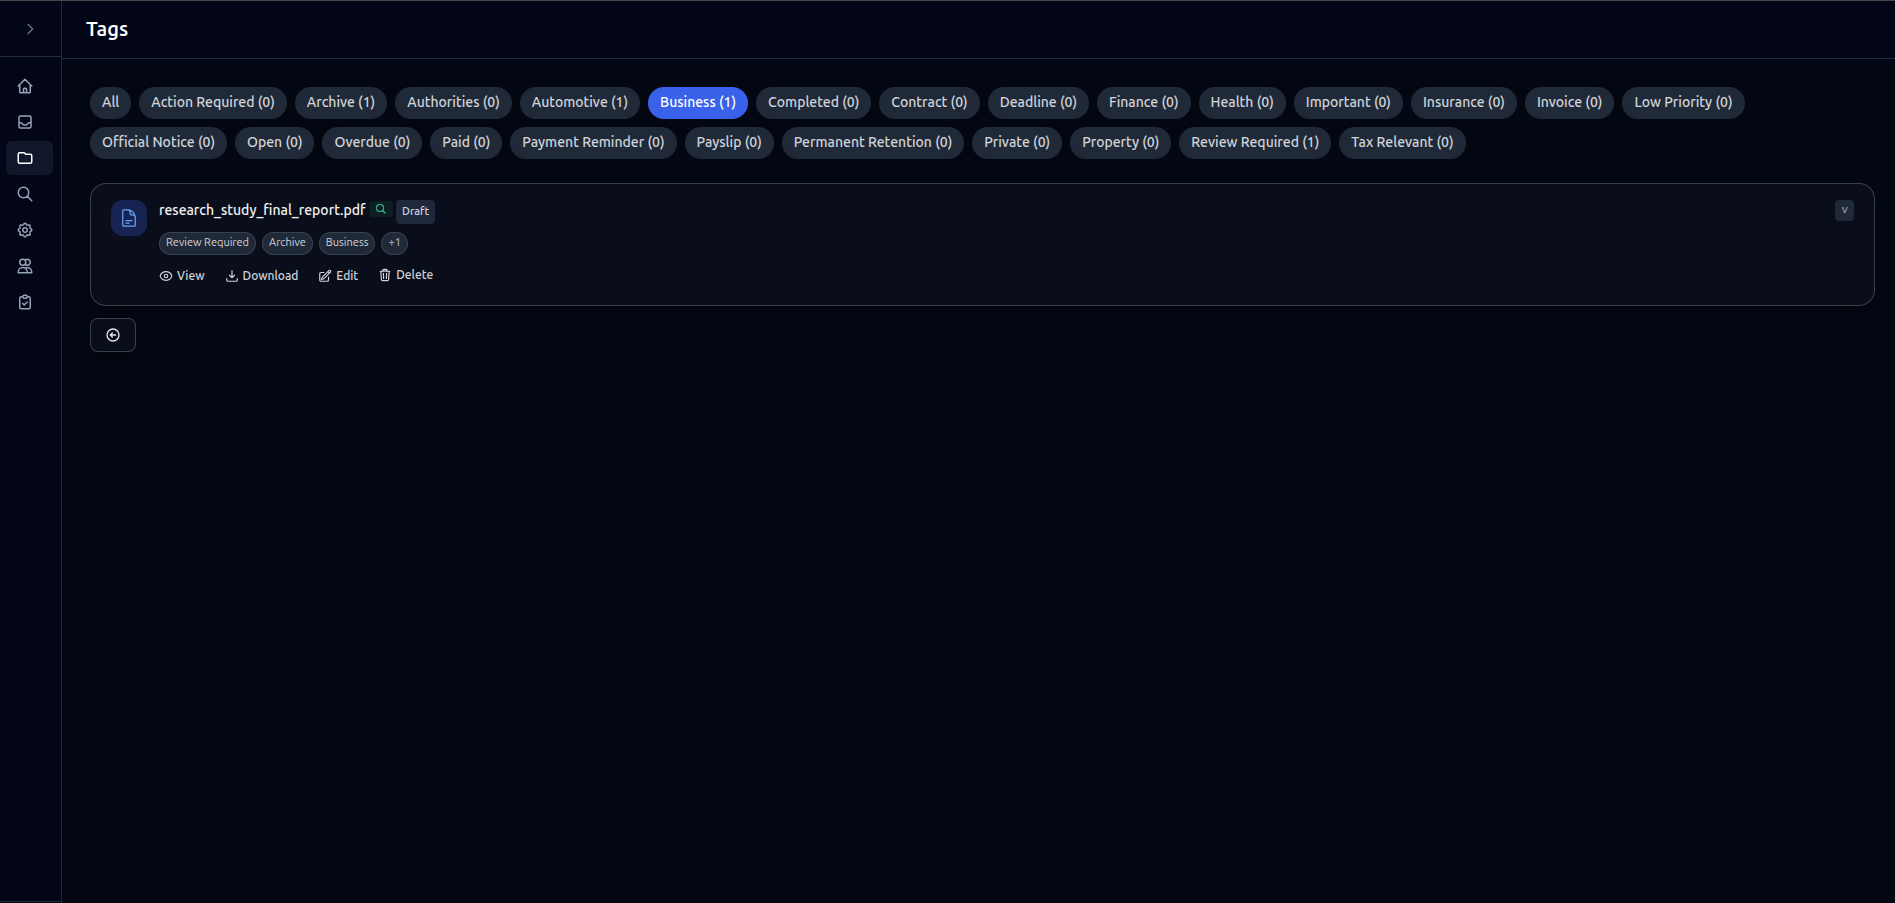Filter by Invoice (0) tag
This screenshot has width=1895, height=903.
[1569, 102]
